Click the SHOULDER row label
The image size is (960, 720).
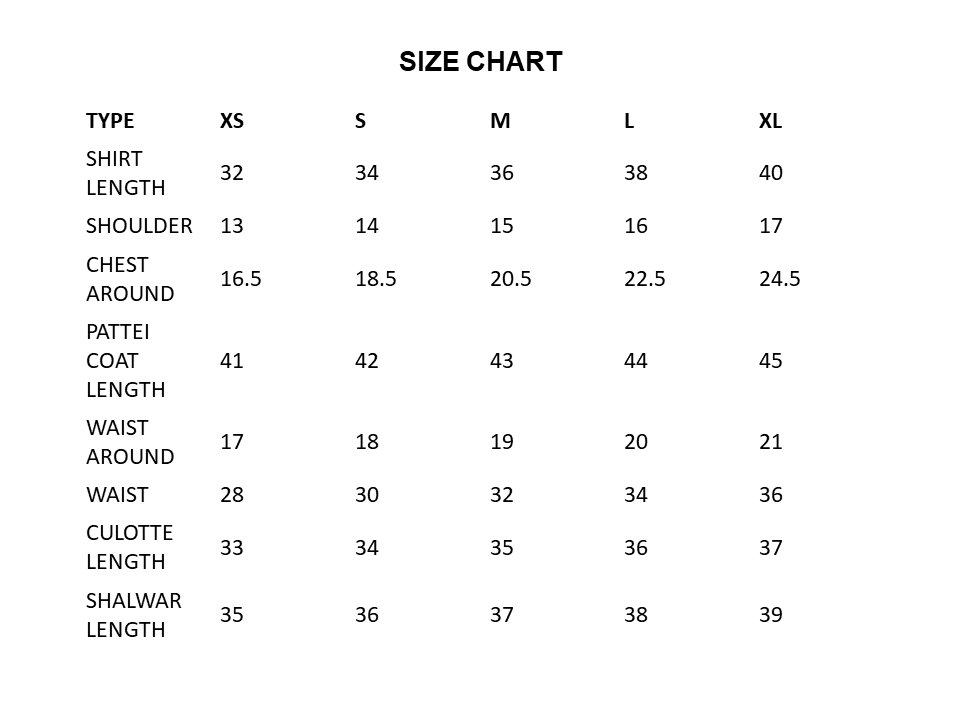pos(139,226)
